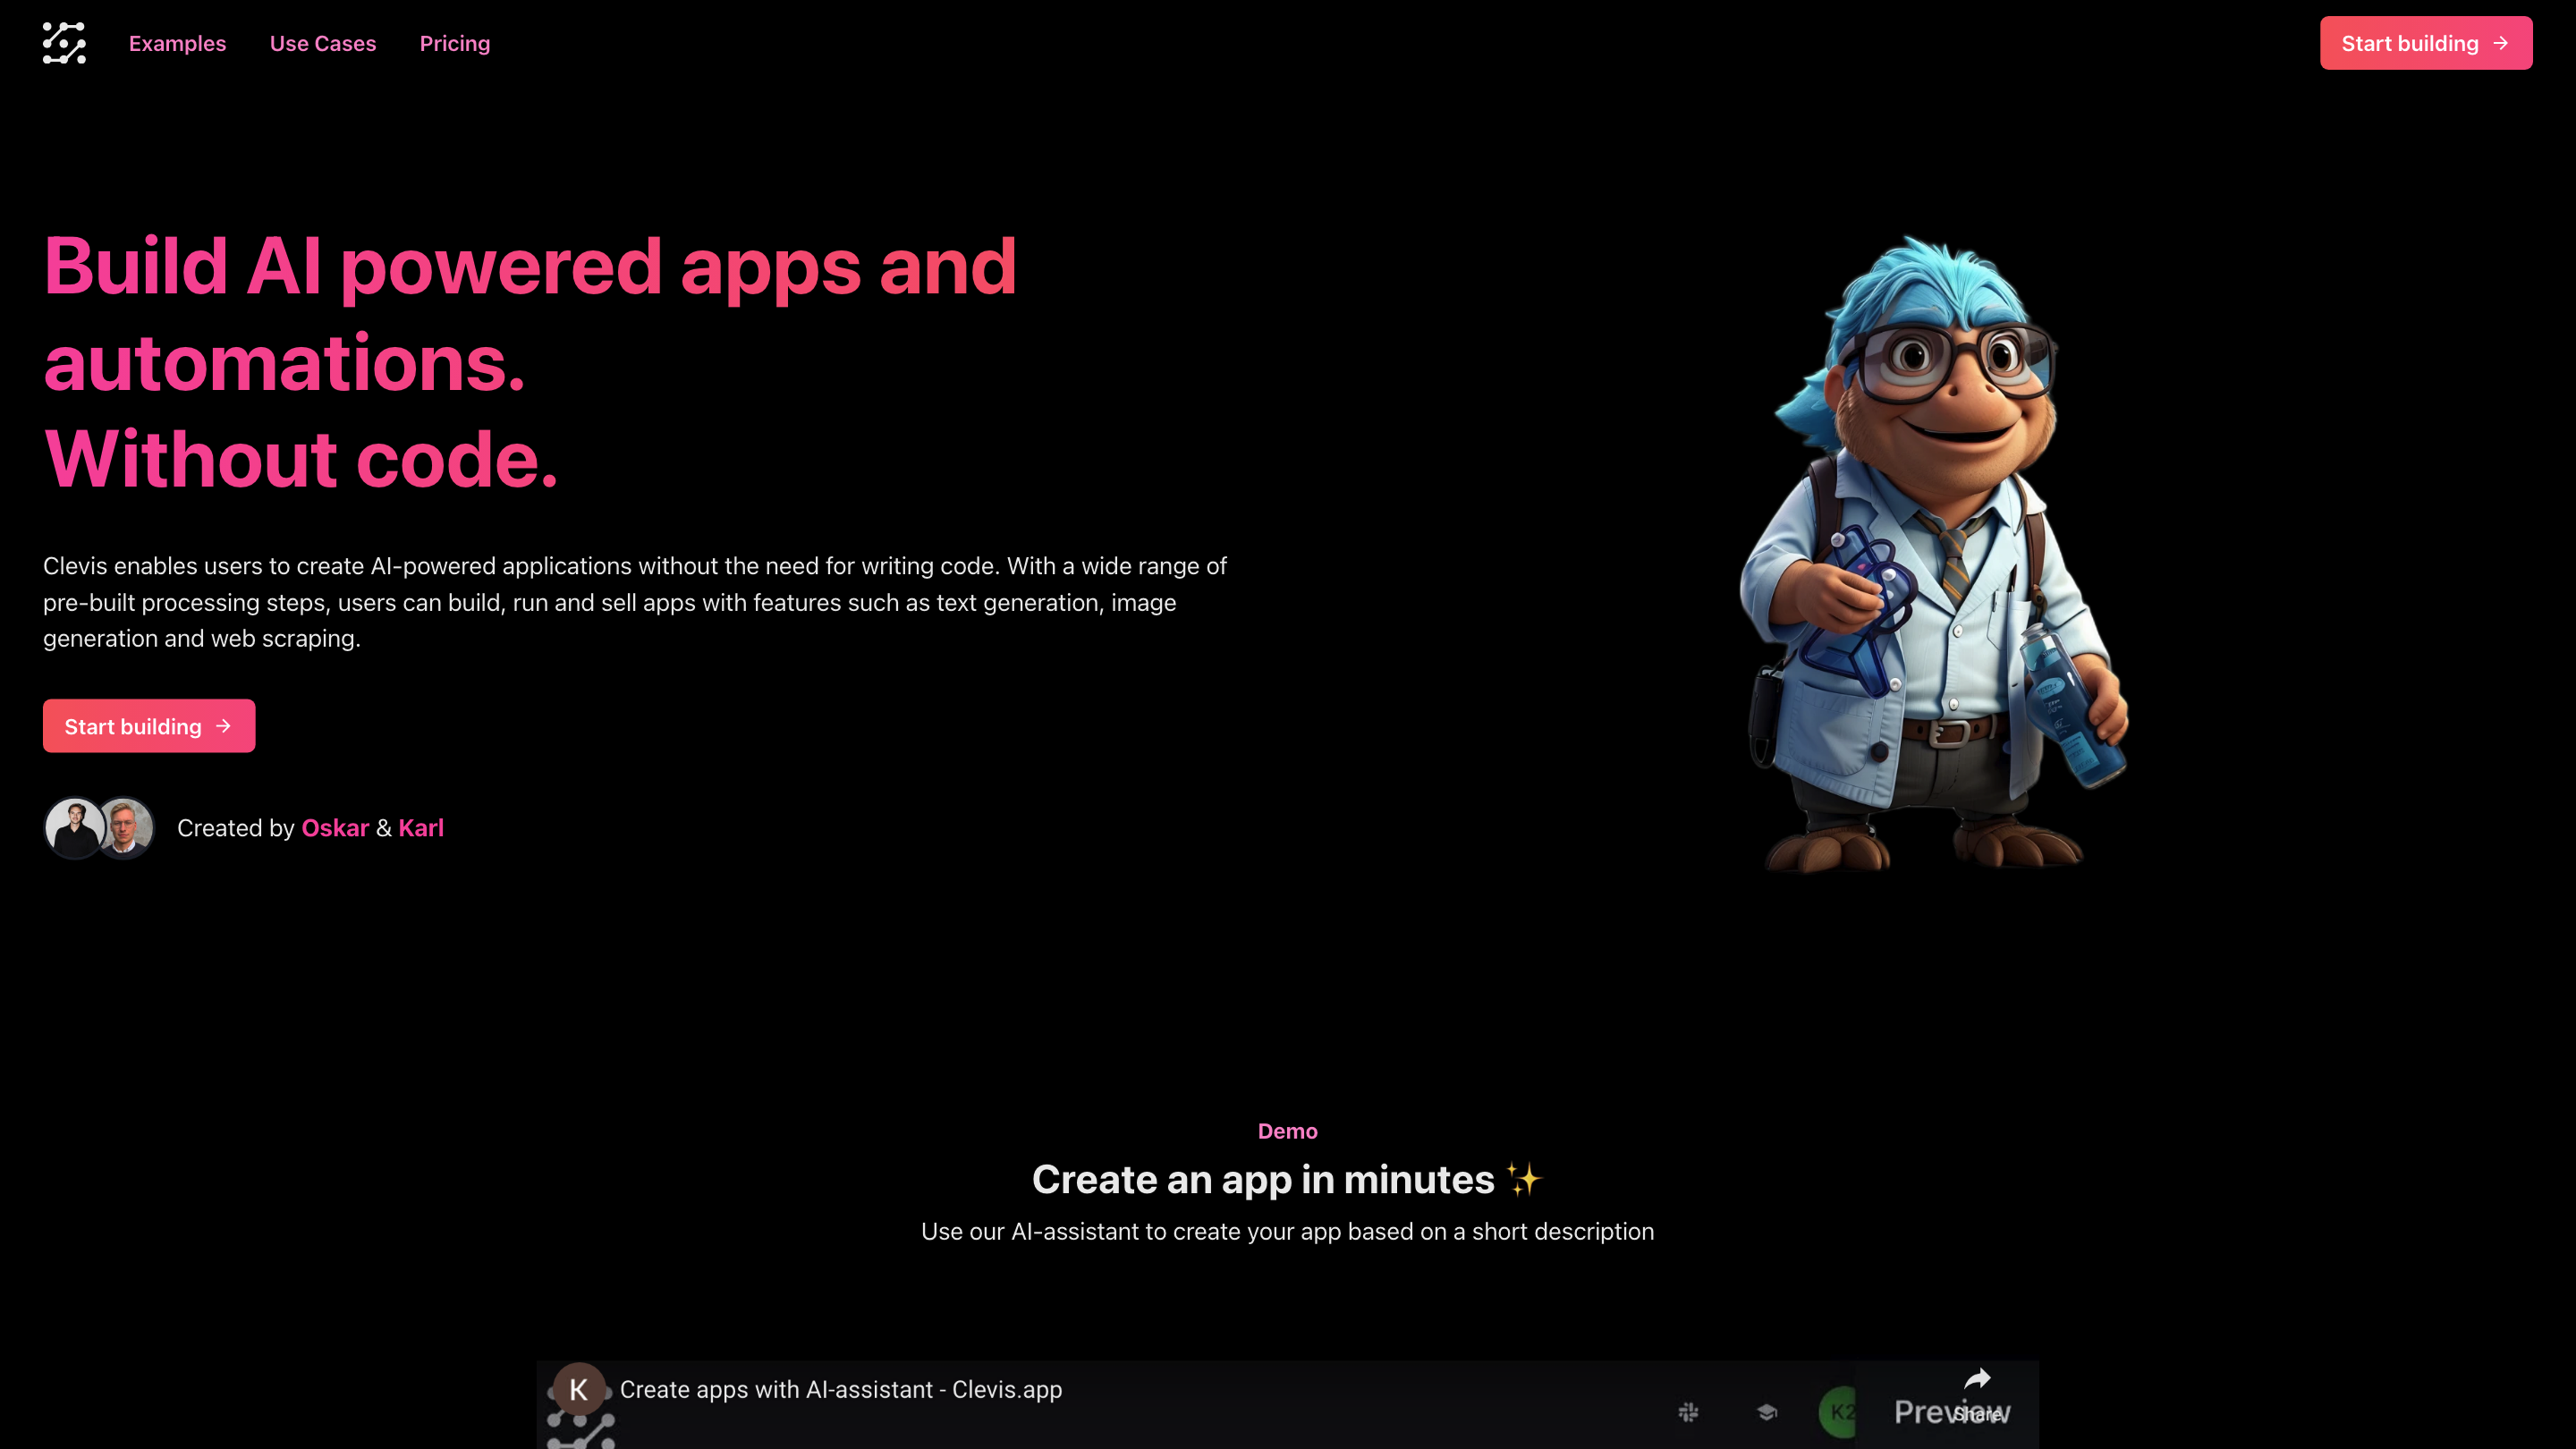Click the green K2 avatar in the video
The height and width of the screenshot is (1449, 2576).
point(1838,1412)
